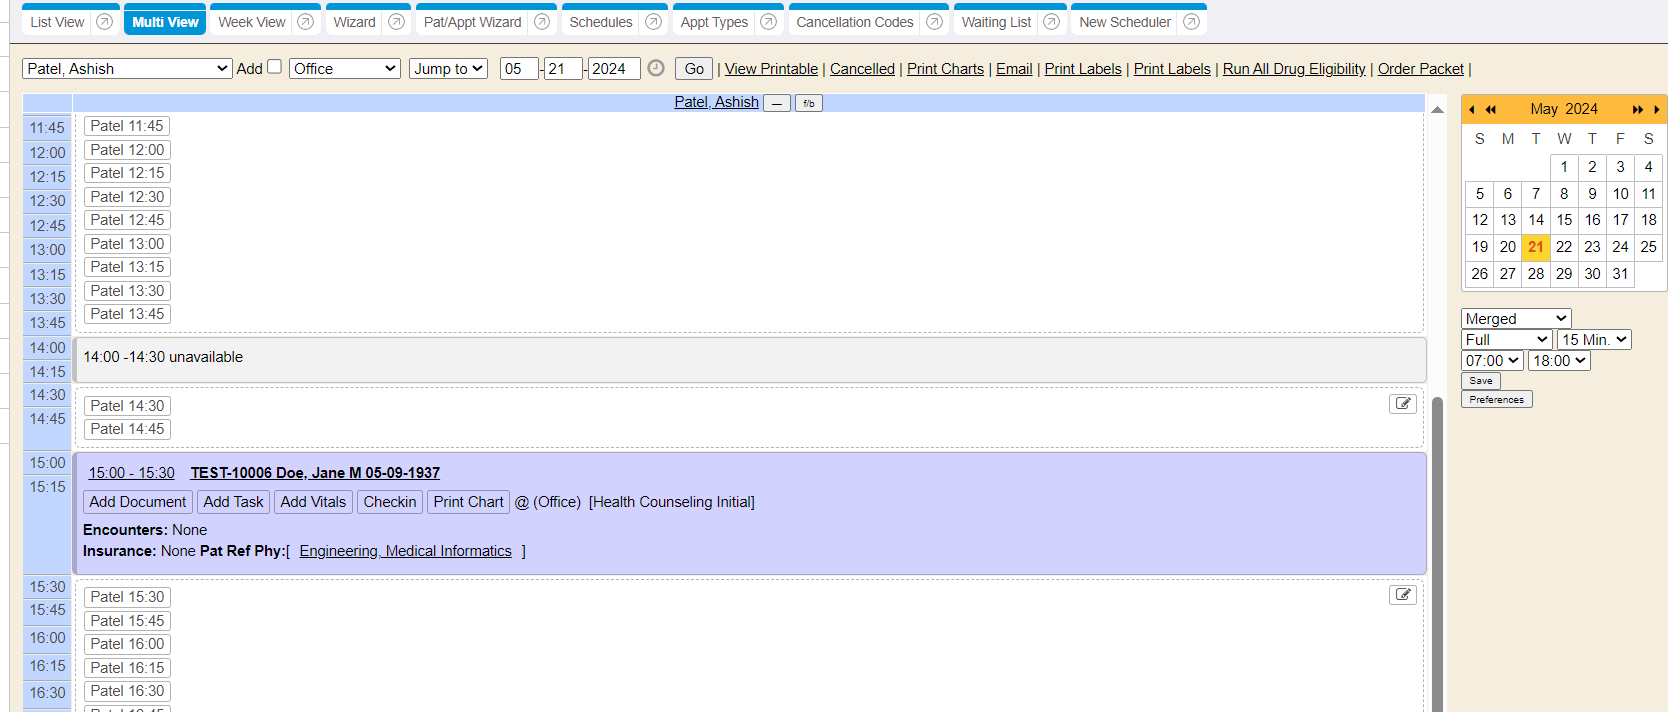Click the edit icon in the 15:30 block
1668x712 pixels.
pyautogui.click(x=1402, y=595)
